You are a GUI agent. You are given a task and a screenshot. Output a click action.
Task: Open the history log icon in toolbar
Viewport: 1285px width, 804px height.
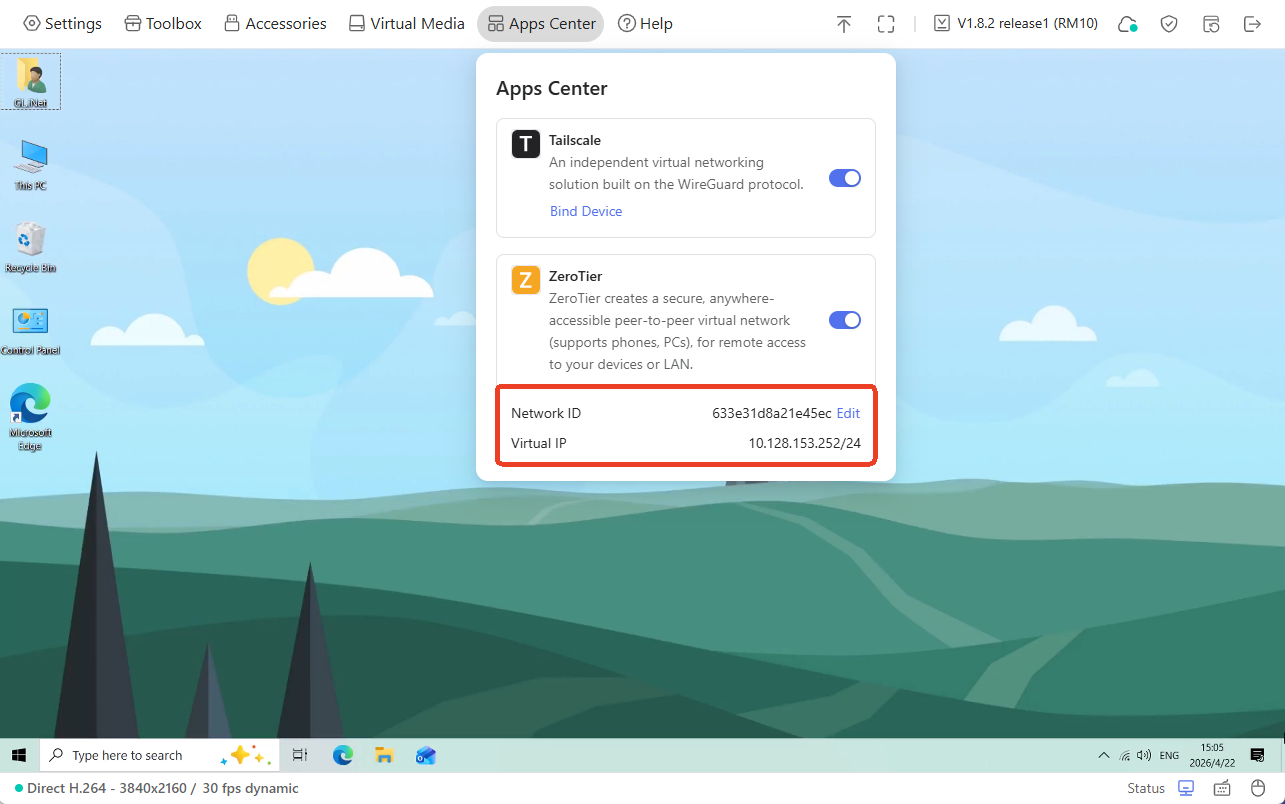(1211, 24)
